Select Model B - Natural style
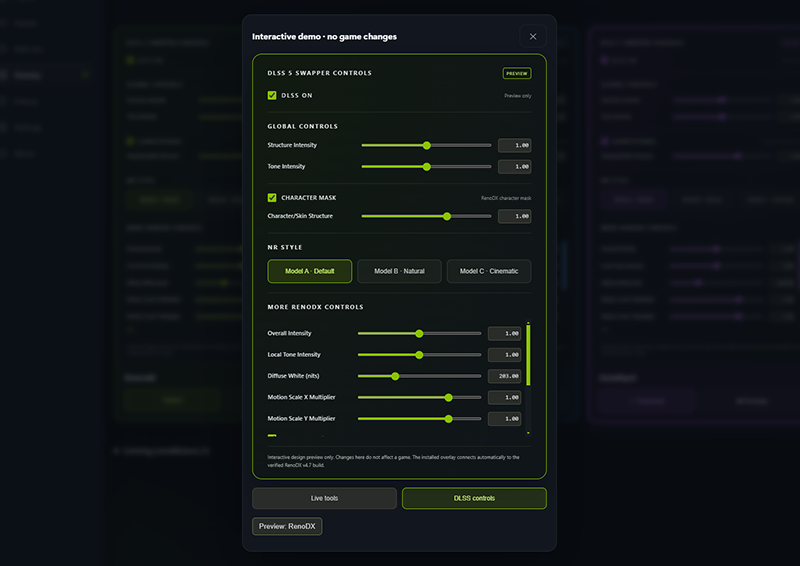The height and width of the screenshot is (566, 800). pyautogui.click(x=399, y=271)
